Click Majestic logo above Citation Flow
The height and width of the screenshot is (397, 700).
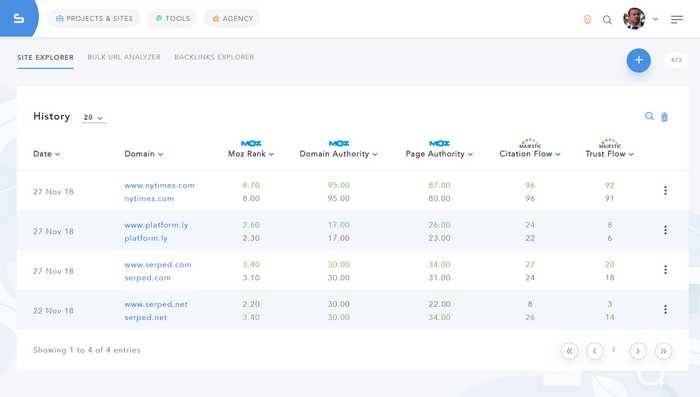click(x=530, y=143)
